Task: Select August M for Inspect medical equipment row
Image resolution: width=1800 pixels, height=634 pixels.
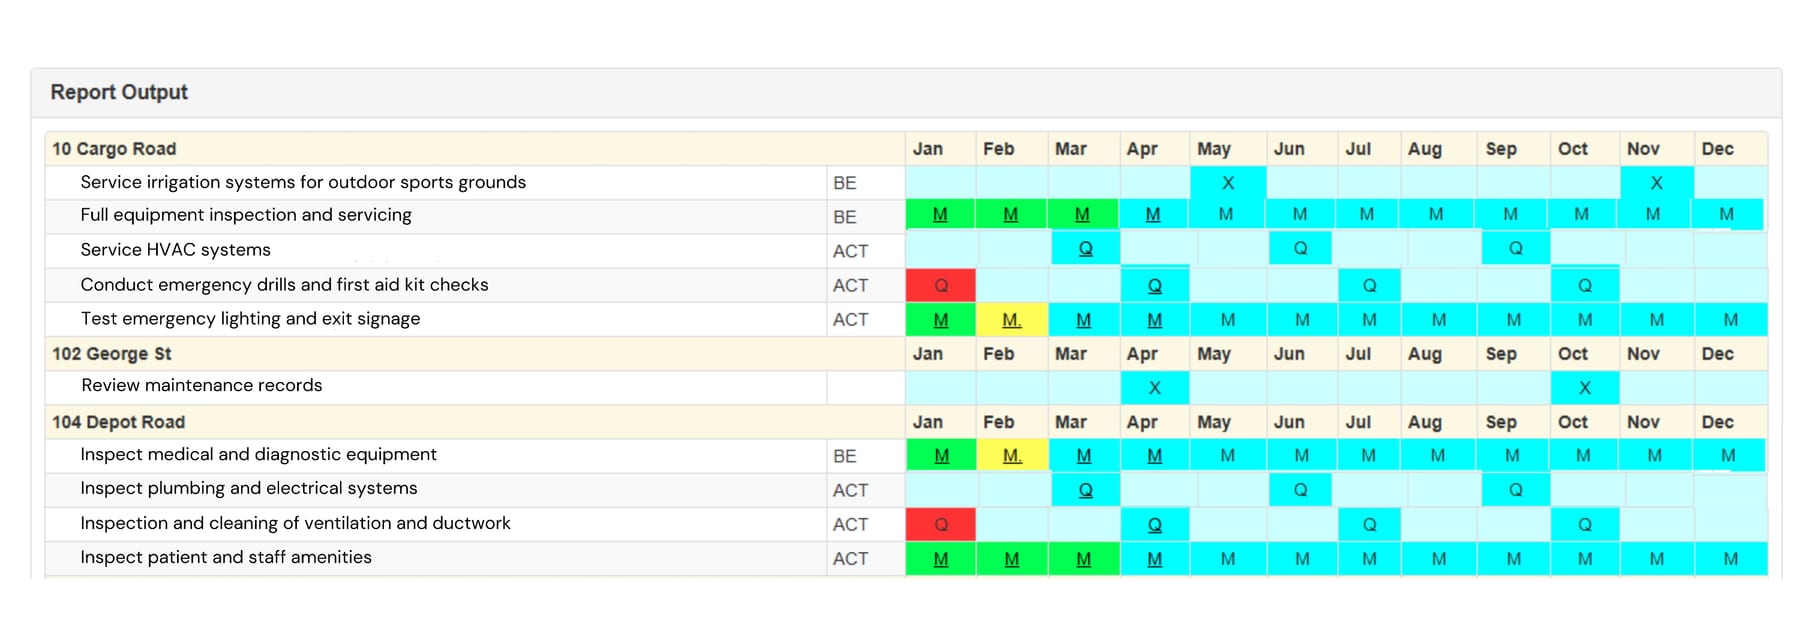Action: [x=1438, y=455]
